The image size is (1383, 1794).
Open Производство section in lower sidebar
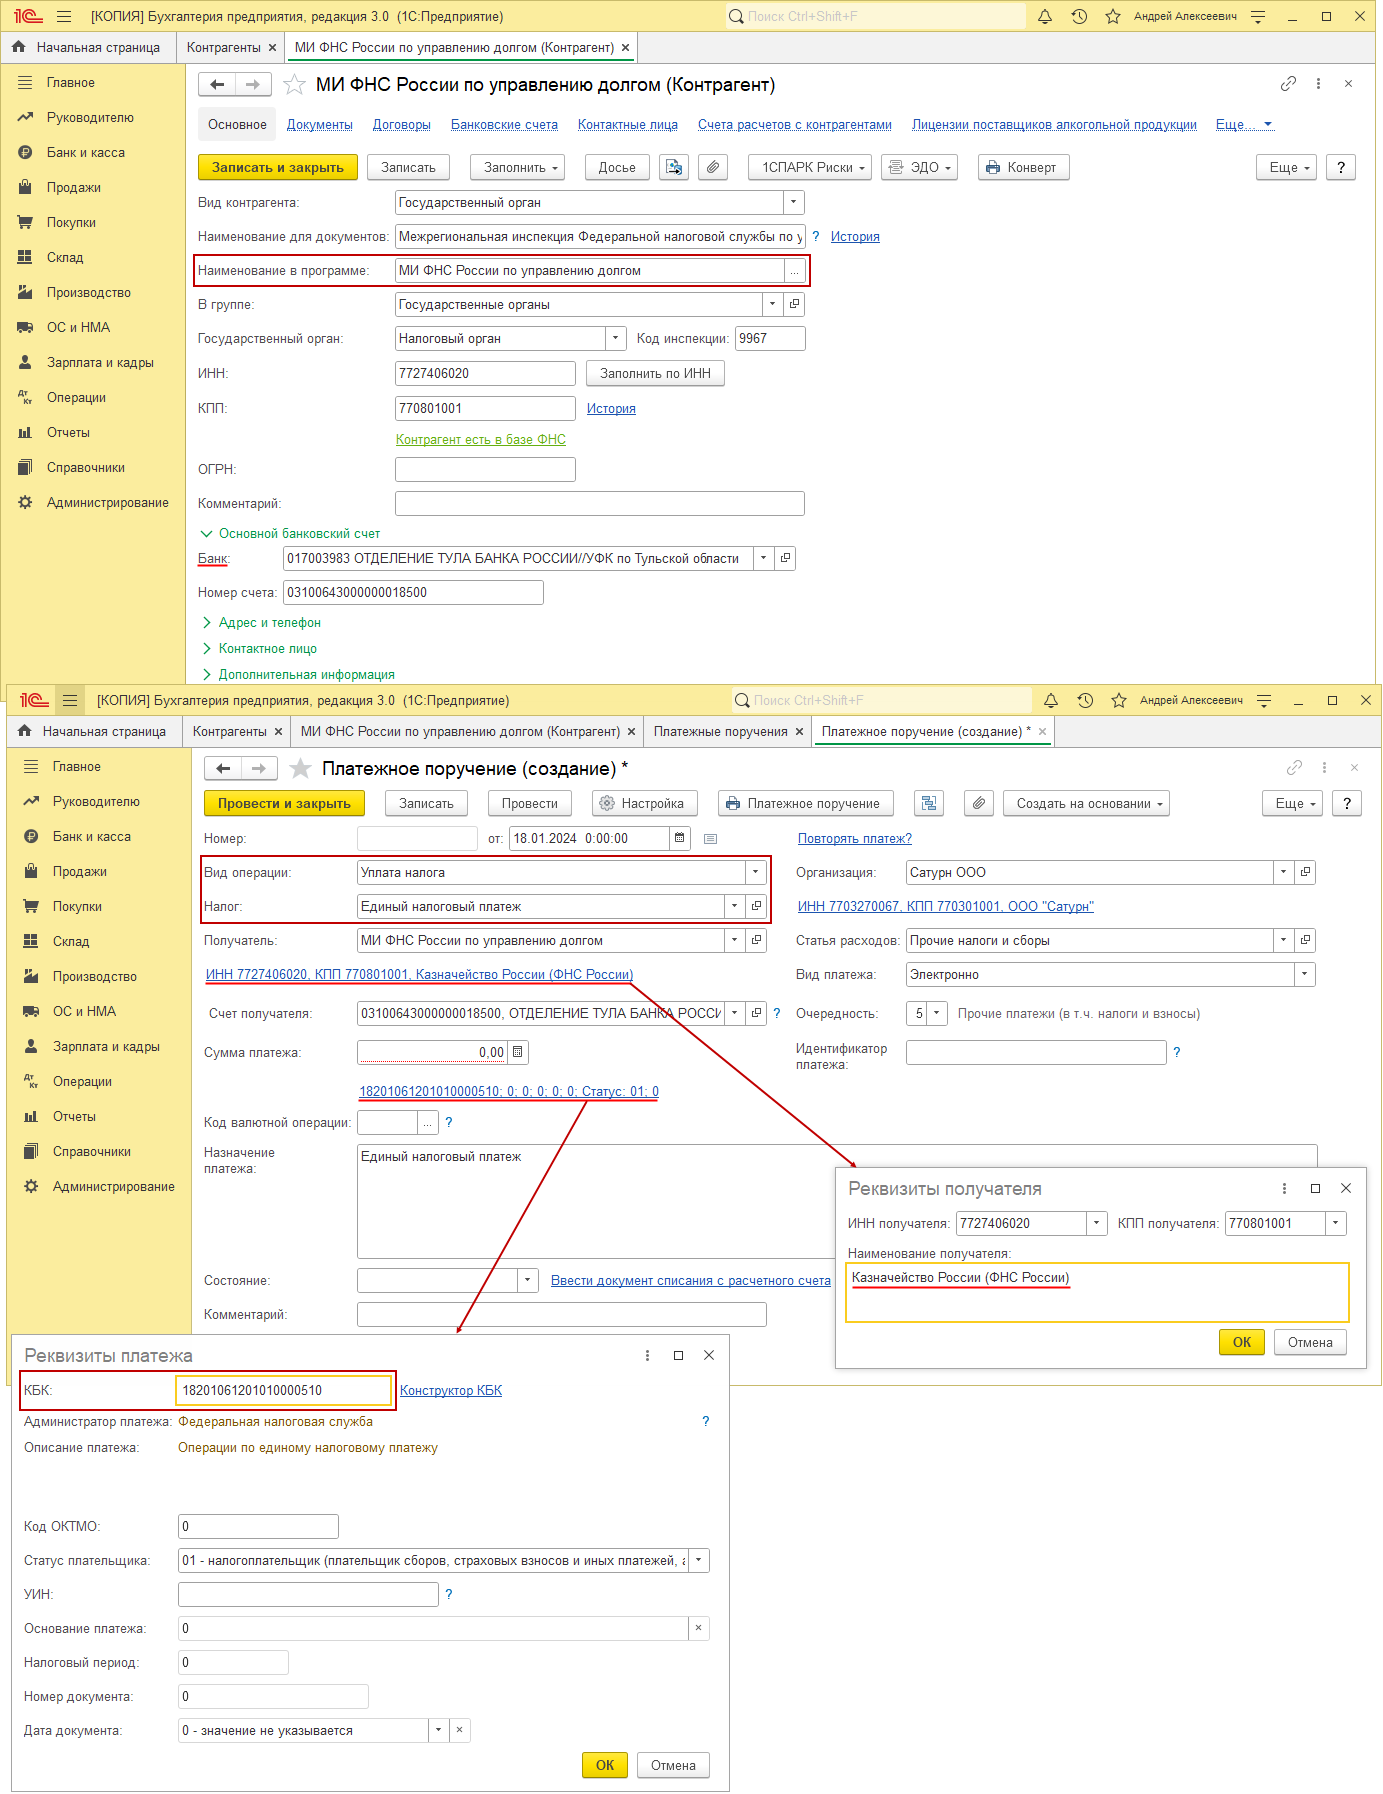click(95, 977)
